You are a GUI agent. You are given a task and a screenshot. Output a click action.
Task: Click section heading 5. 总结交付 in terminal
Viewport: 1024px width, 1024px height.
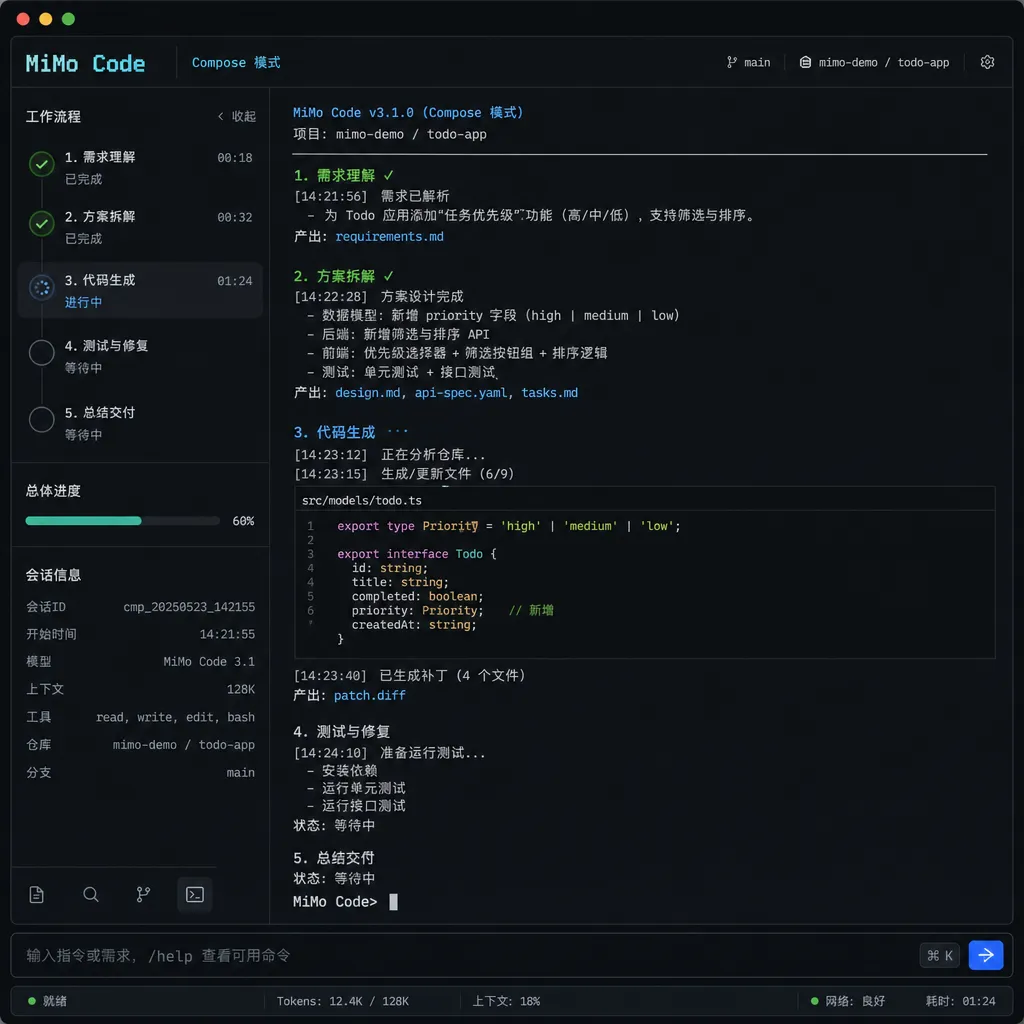334,857
